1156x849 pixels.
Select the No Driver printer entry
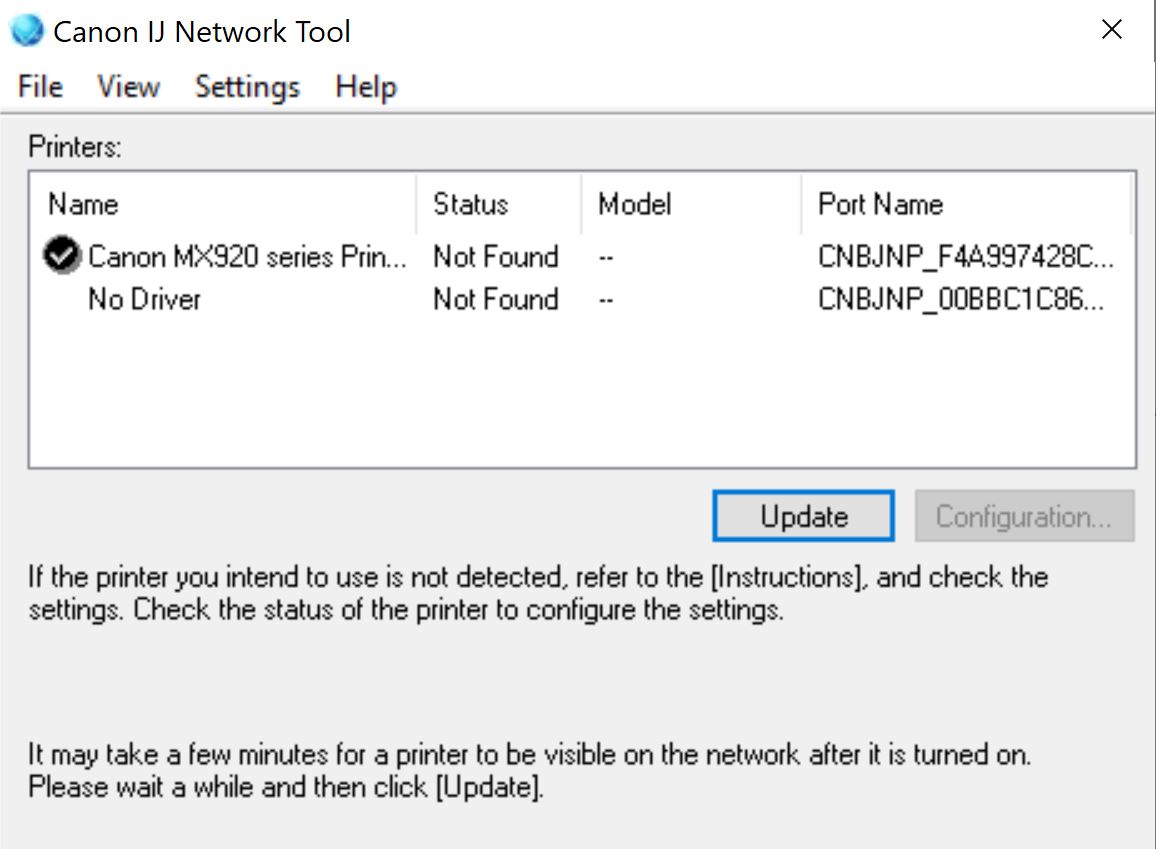pyautogui.click(x=144, y=299)
